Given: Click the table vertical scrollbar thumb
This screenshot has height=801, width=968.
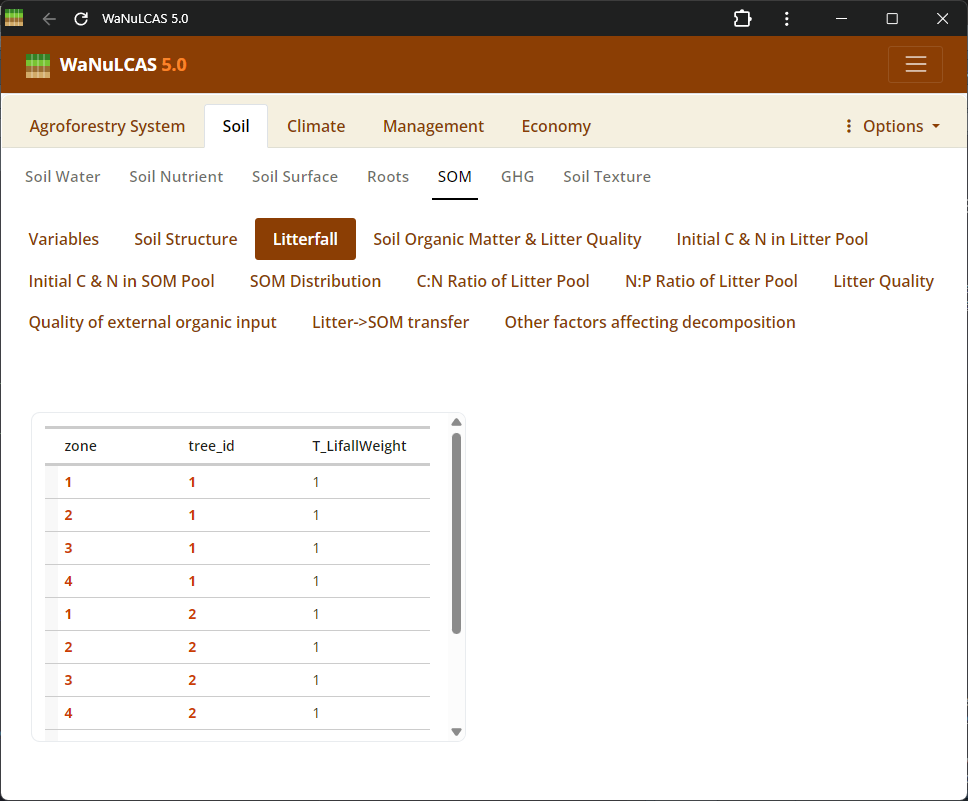Looking at the screenshot, I should (457, 532).
